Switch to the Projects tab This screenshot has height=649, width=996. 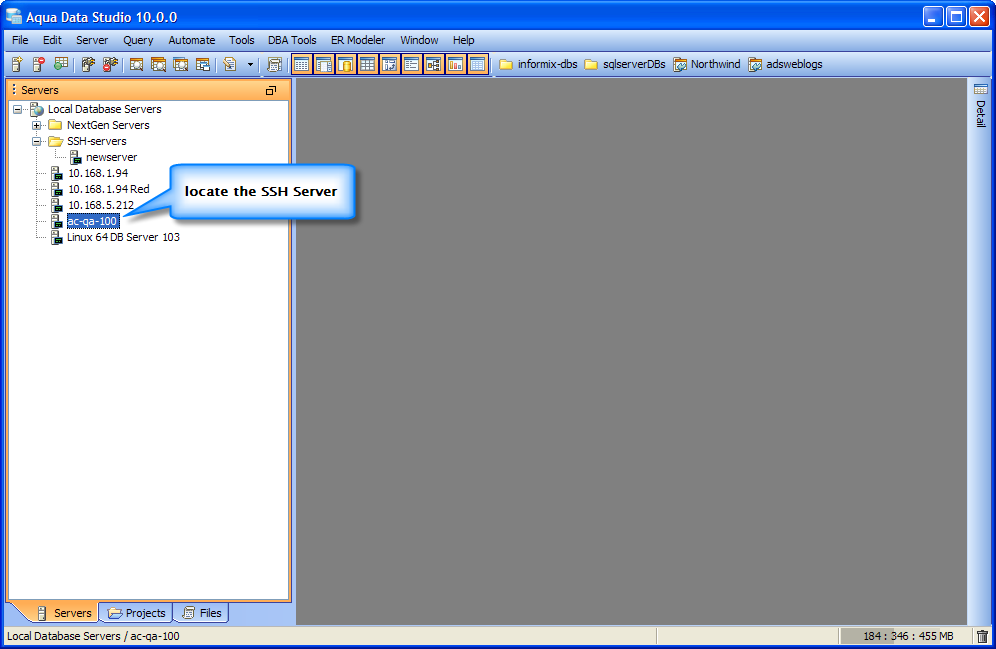(137, 613)
